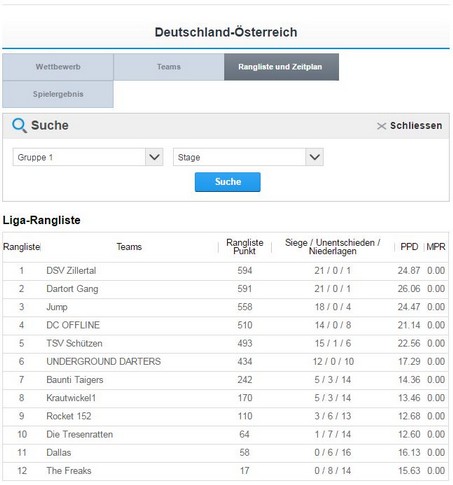The height and width of the screenshot is (485, 453).
Task: Click the MPR column header
Action: [436, 247]
